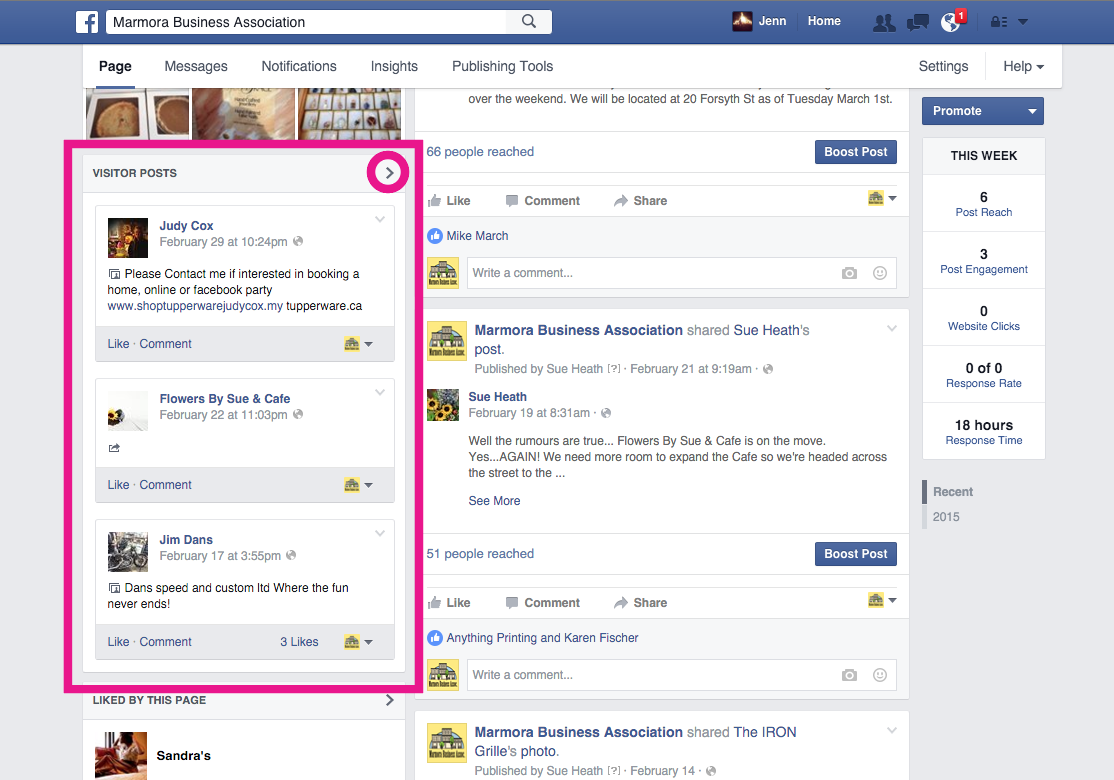Open Publishing Tools tab

502,66
